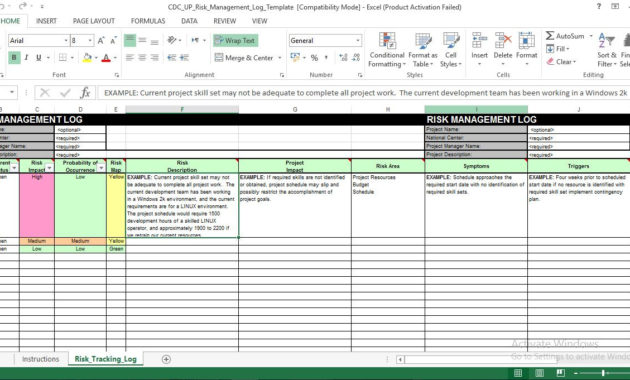Toggle Underline formatting
Image resolution: width=630 pixels, height=380 pixels.
point(39,57)
